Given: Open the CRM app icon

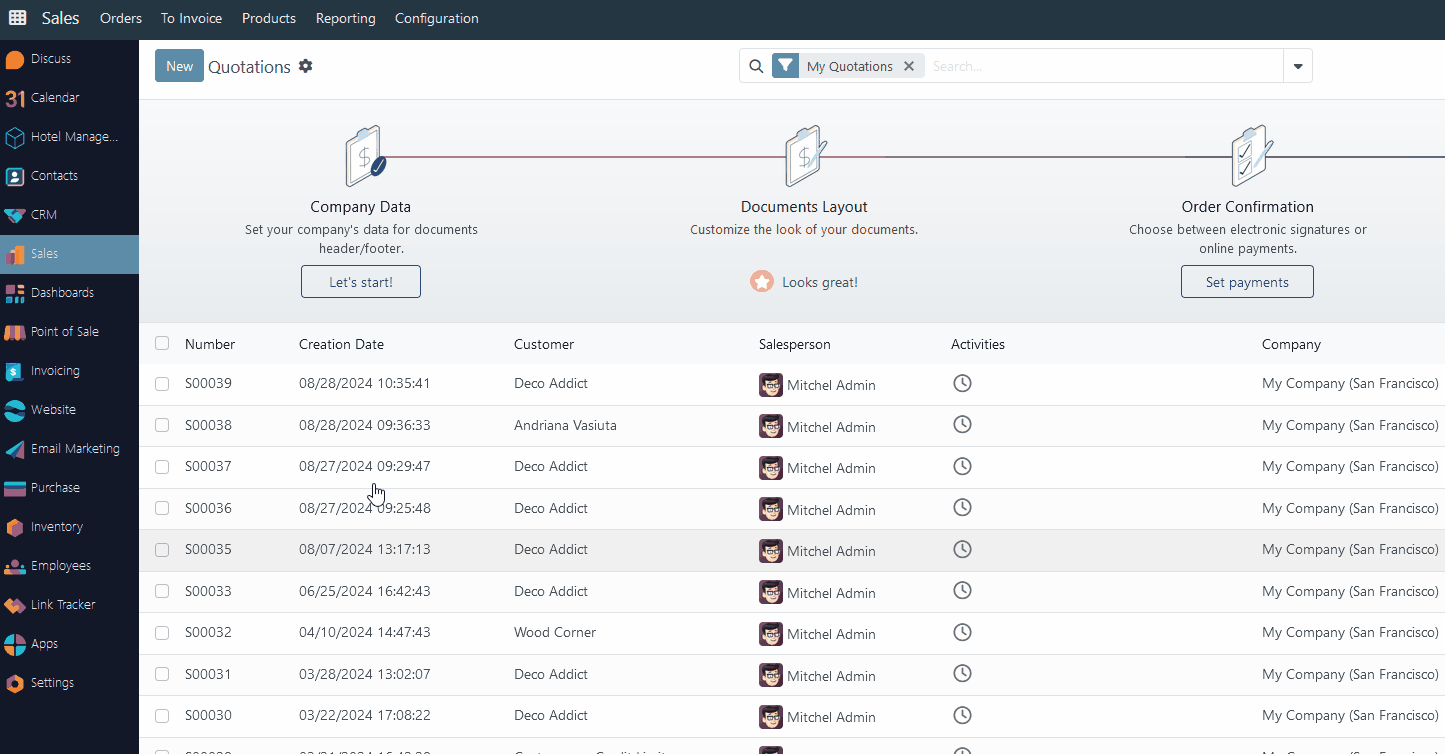Looking at the screenshot, I should pos(15,215).
